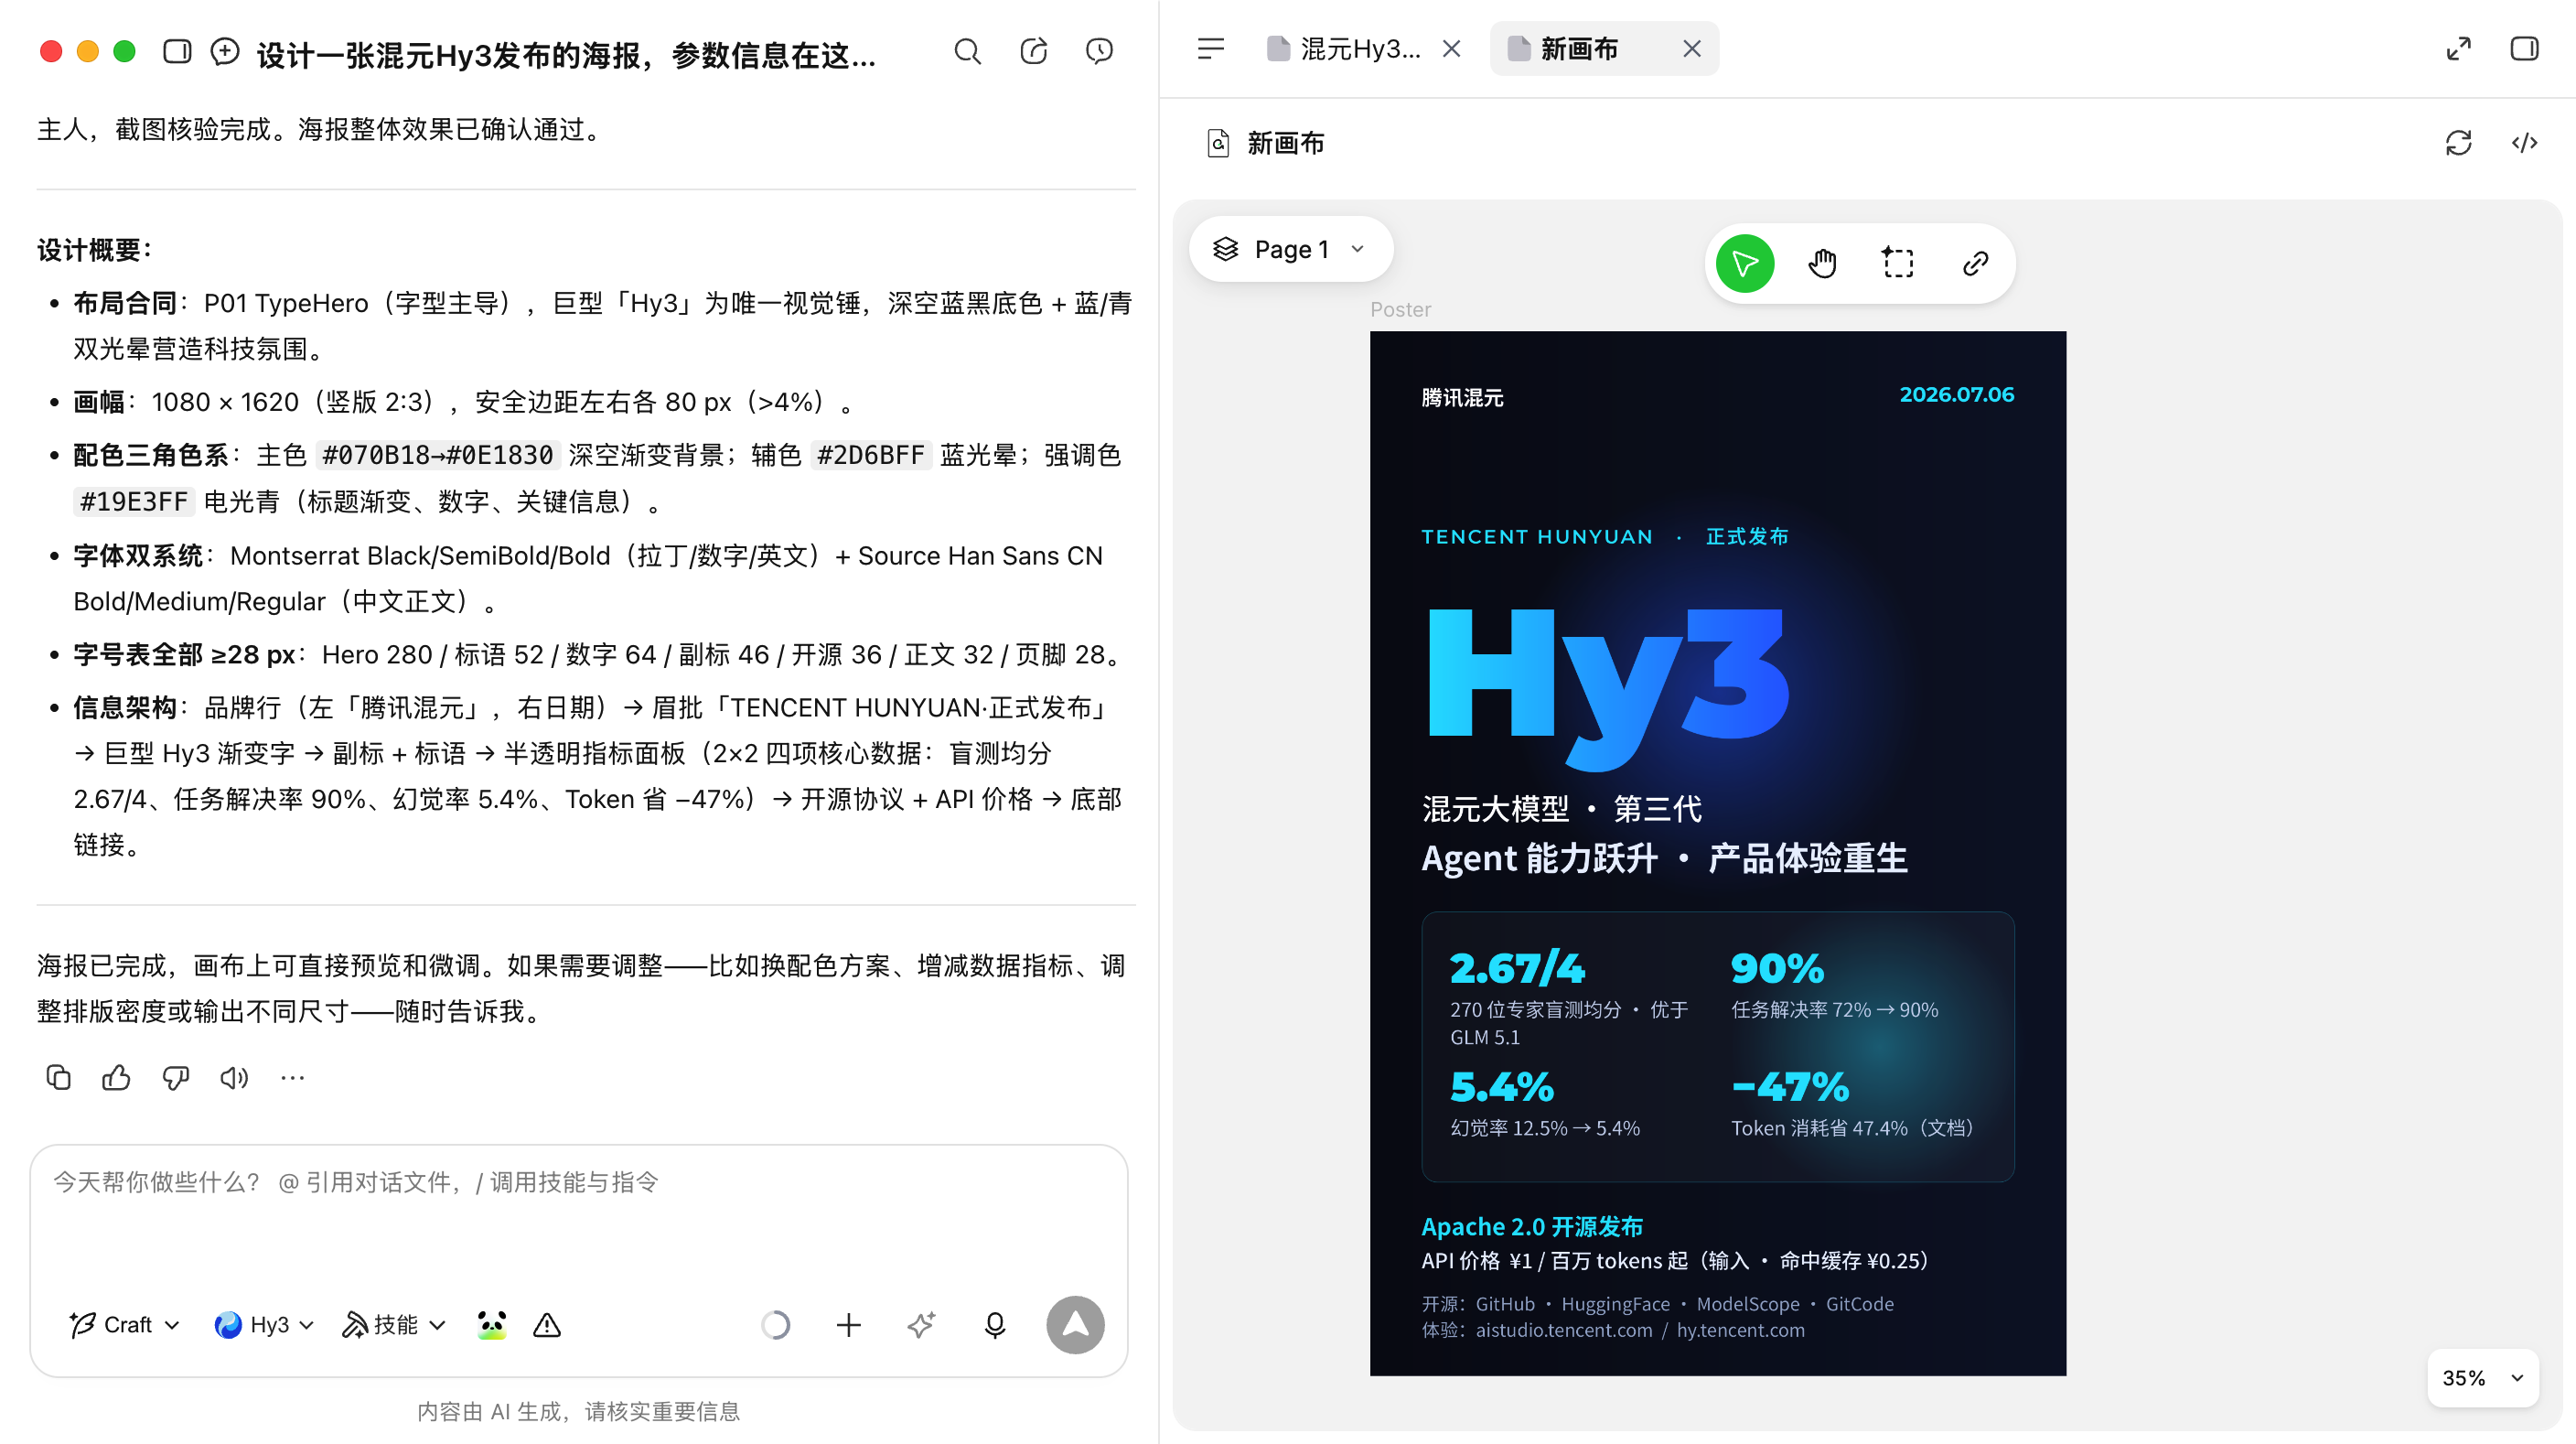Open the 技能 skills dropdown

coord(393,1325)
